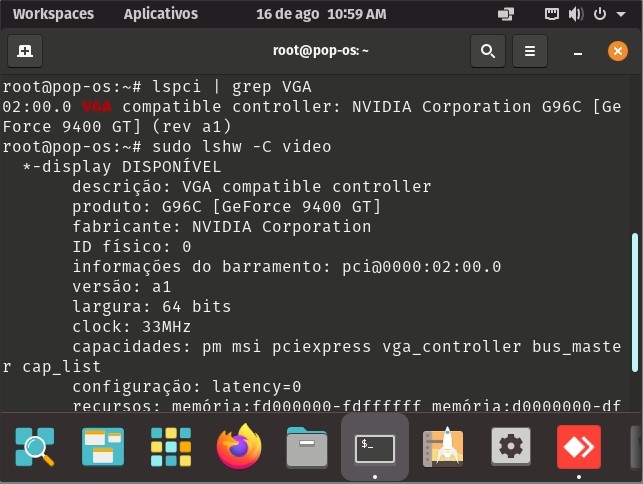
Task: Click the 'largura: 64 bits' line
Action: (152, 306)
